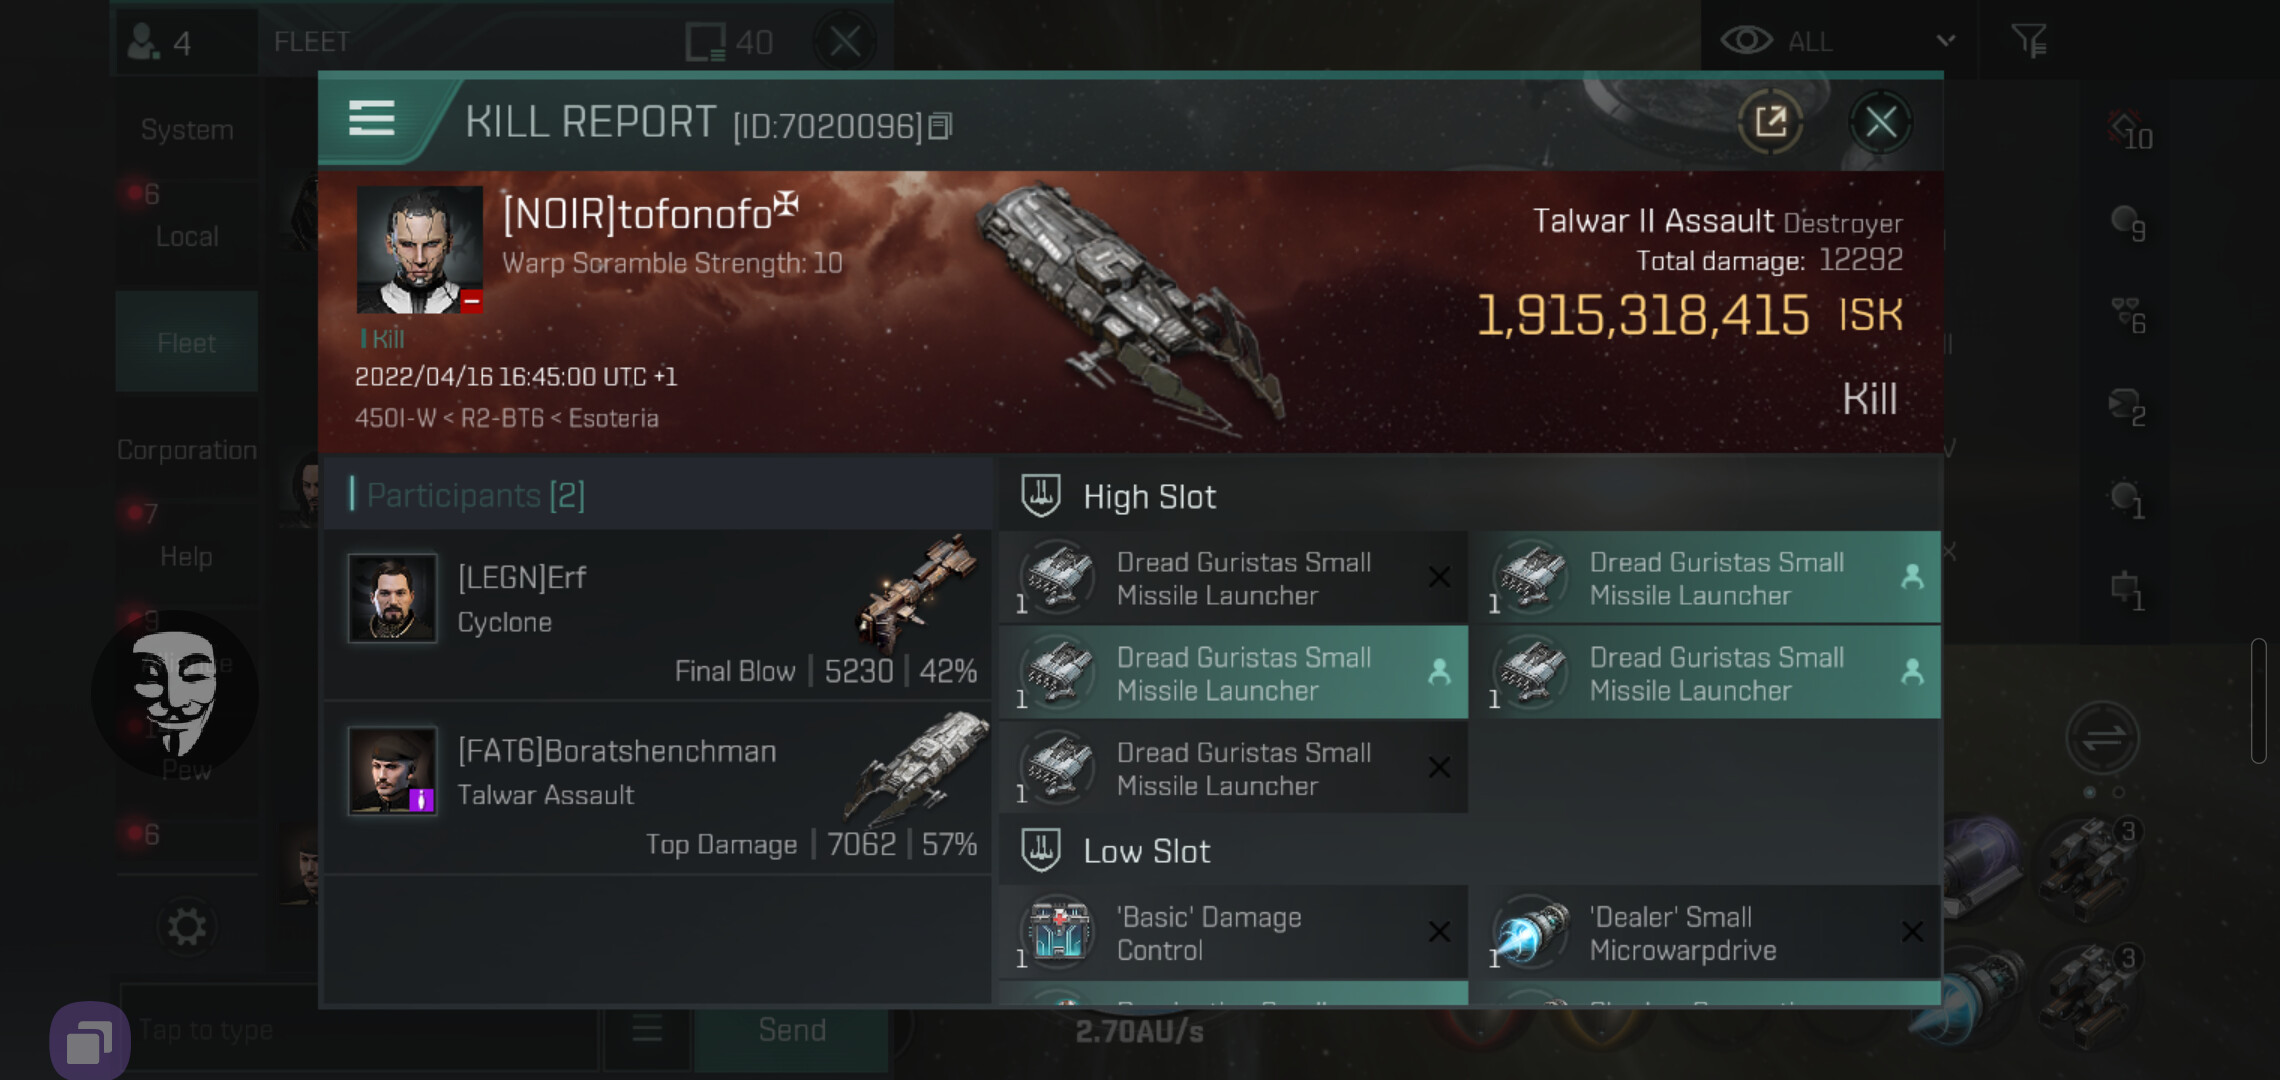Toggle the swap arrows button near modules
This screenshot has width=2280, height=1080.
[x=2103, y=738]
